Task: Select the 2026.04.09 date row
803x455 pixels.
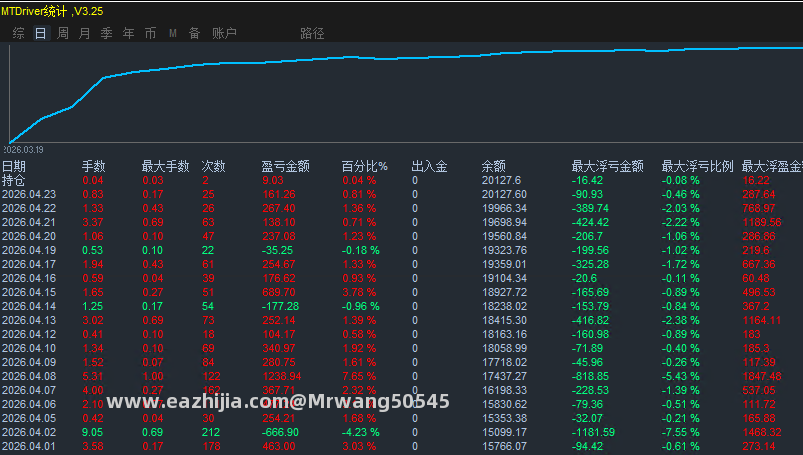Action: (29, 362)
